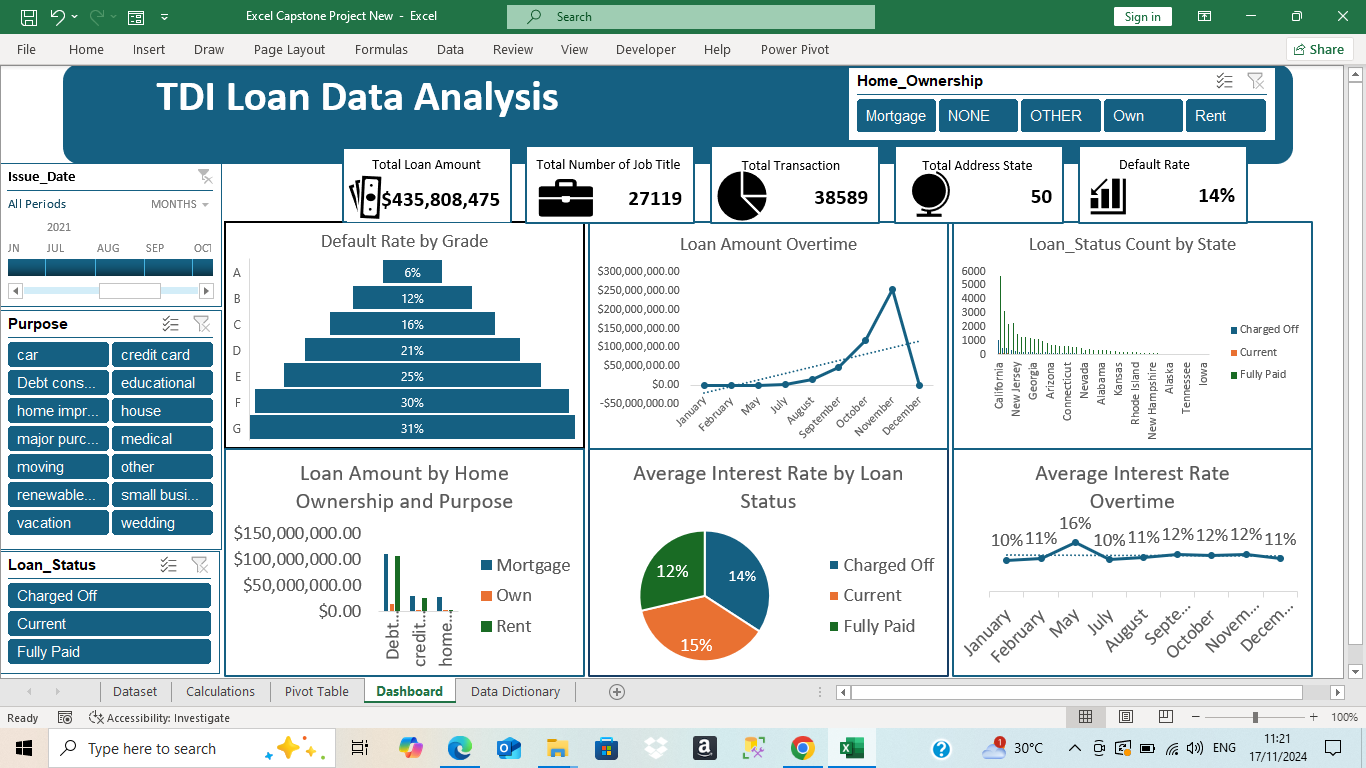Select wedding in the Purpose slicer
Screen dimensions: 1366x768
(x=163, y=522)
